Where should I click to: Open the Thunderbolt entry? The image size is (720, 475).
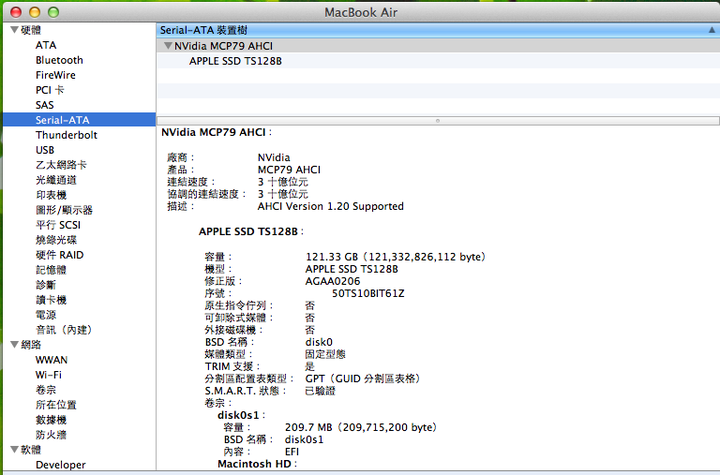click(67, 135)
